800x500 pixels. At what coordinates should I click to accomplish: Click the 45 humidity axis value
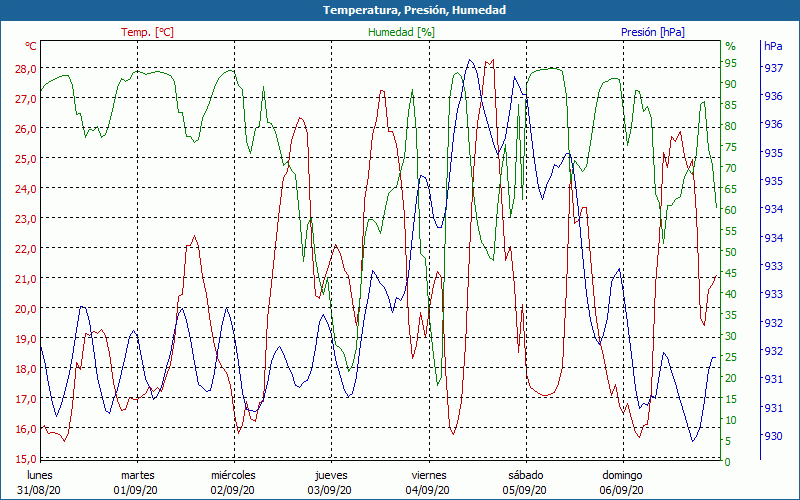click(731, 273)
